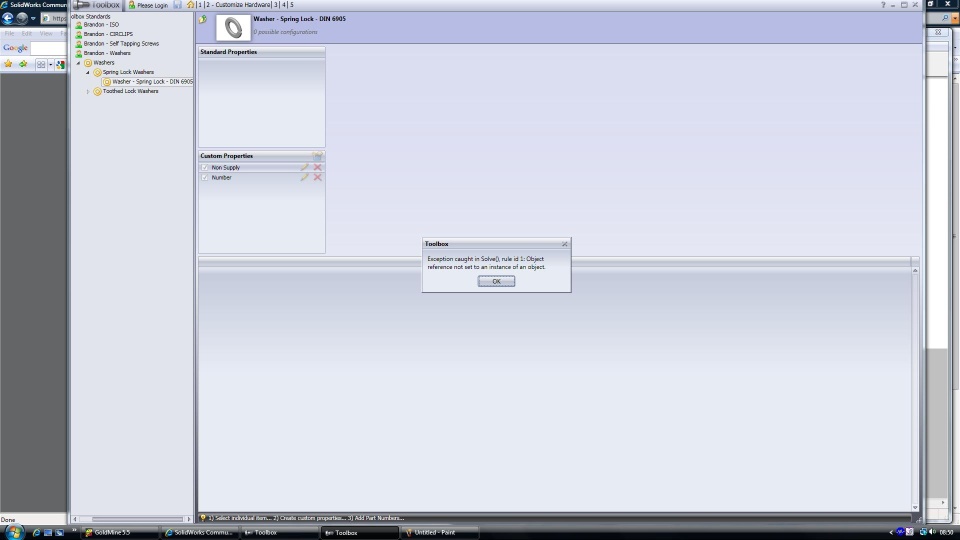Image resolution: width=960 pixels, height=540 pixels.
Task: Click OK in the Toolbox error dialog
Action: click(496, 281)
